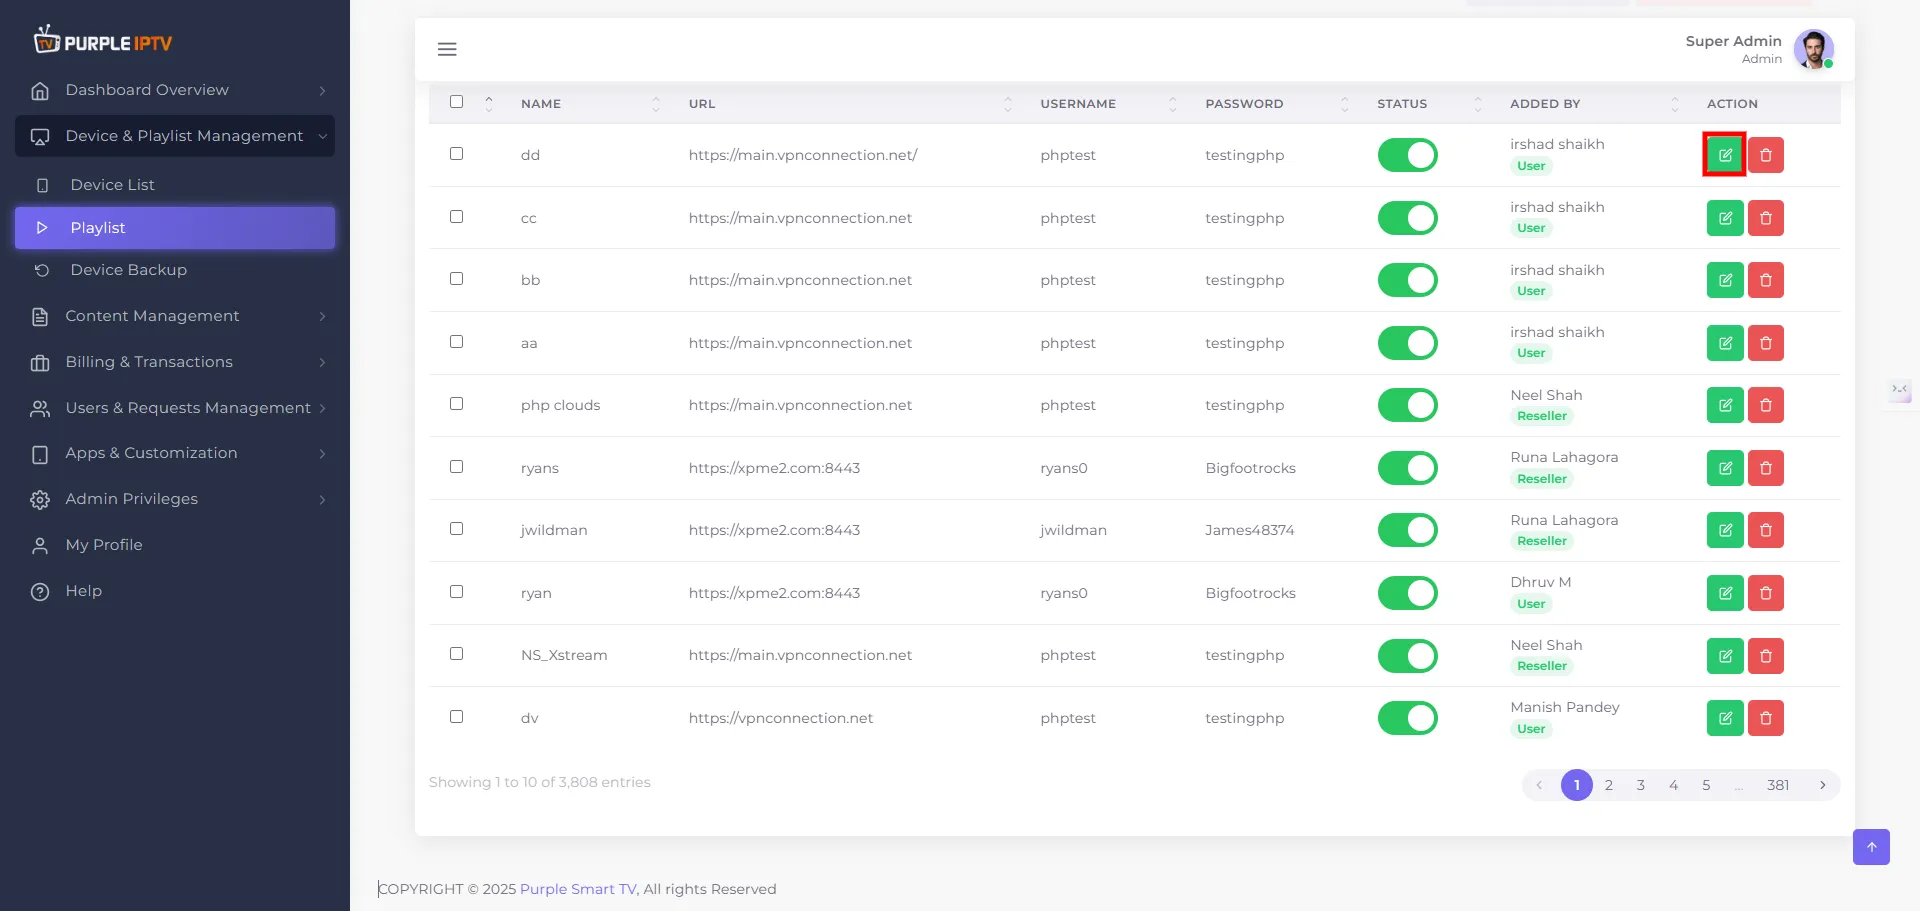This screenshot has width=1920, height=911.
Task: Tick the checkbox for 'dd' row
Action: [x=457, y=154]
